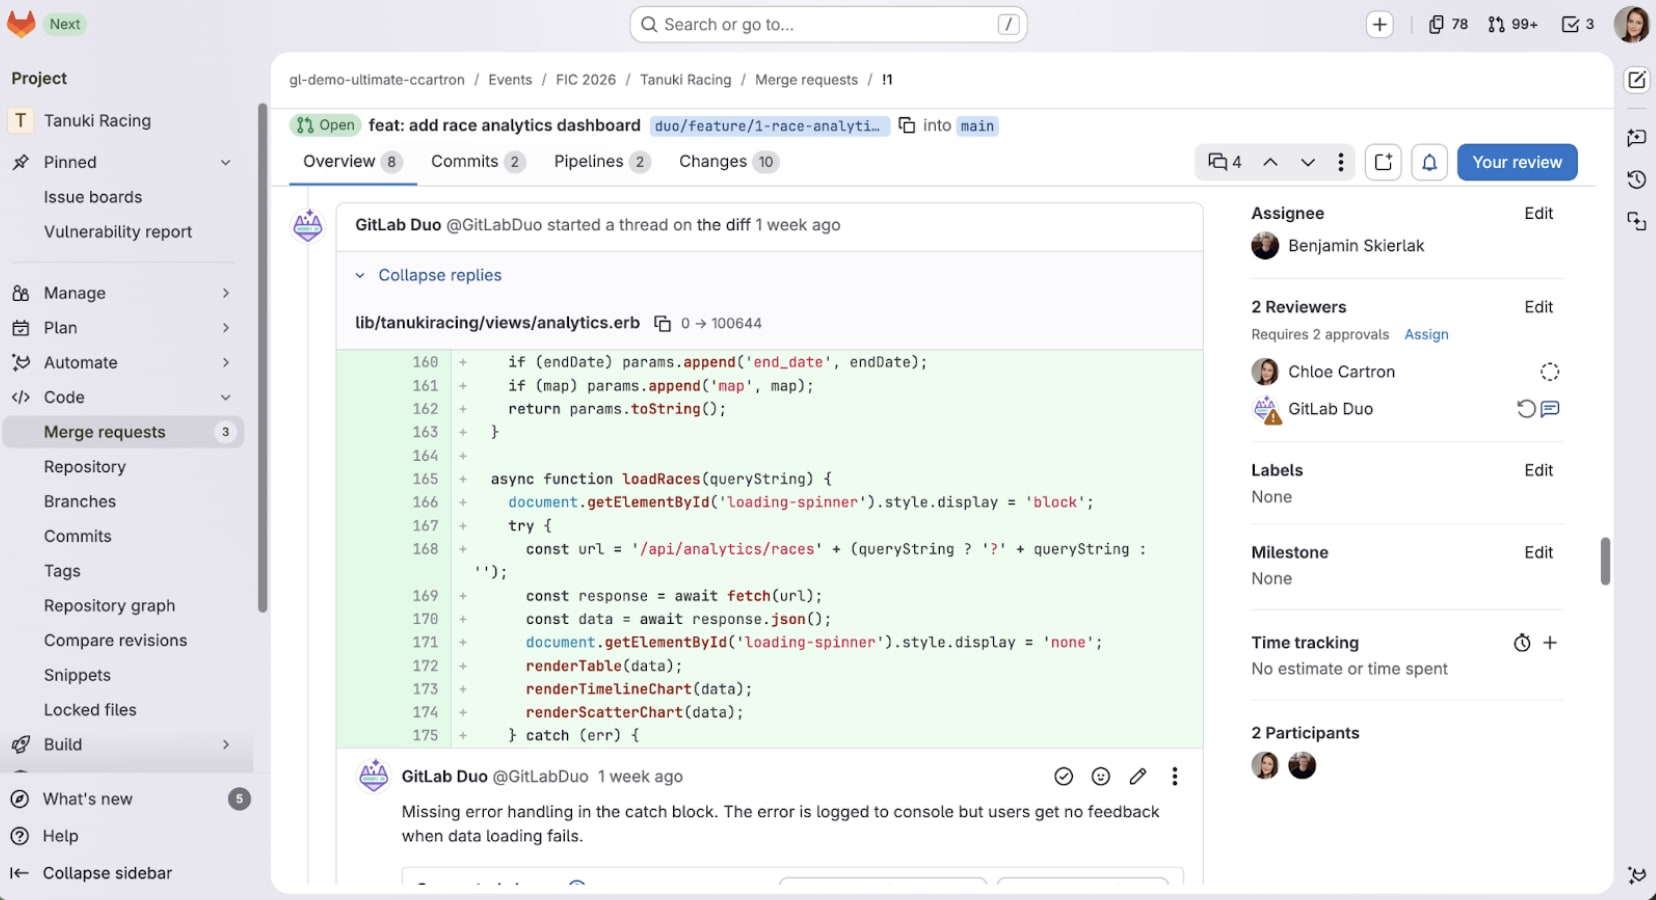Click the Your review button
This screenshot has height=900, width=1656.
pos(1517,161)
